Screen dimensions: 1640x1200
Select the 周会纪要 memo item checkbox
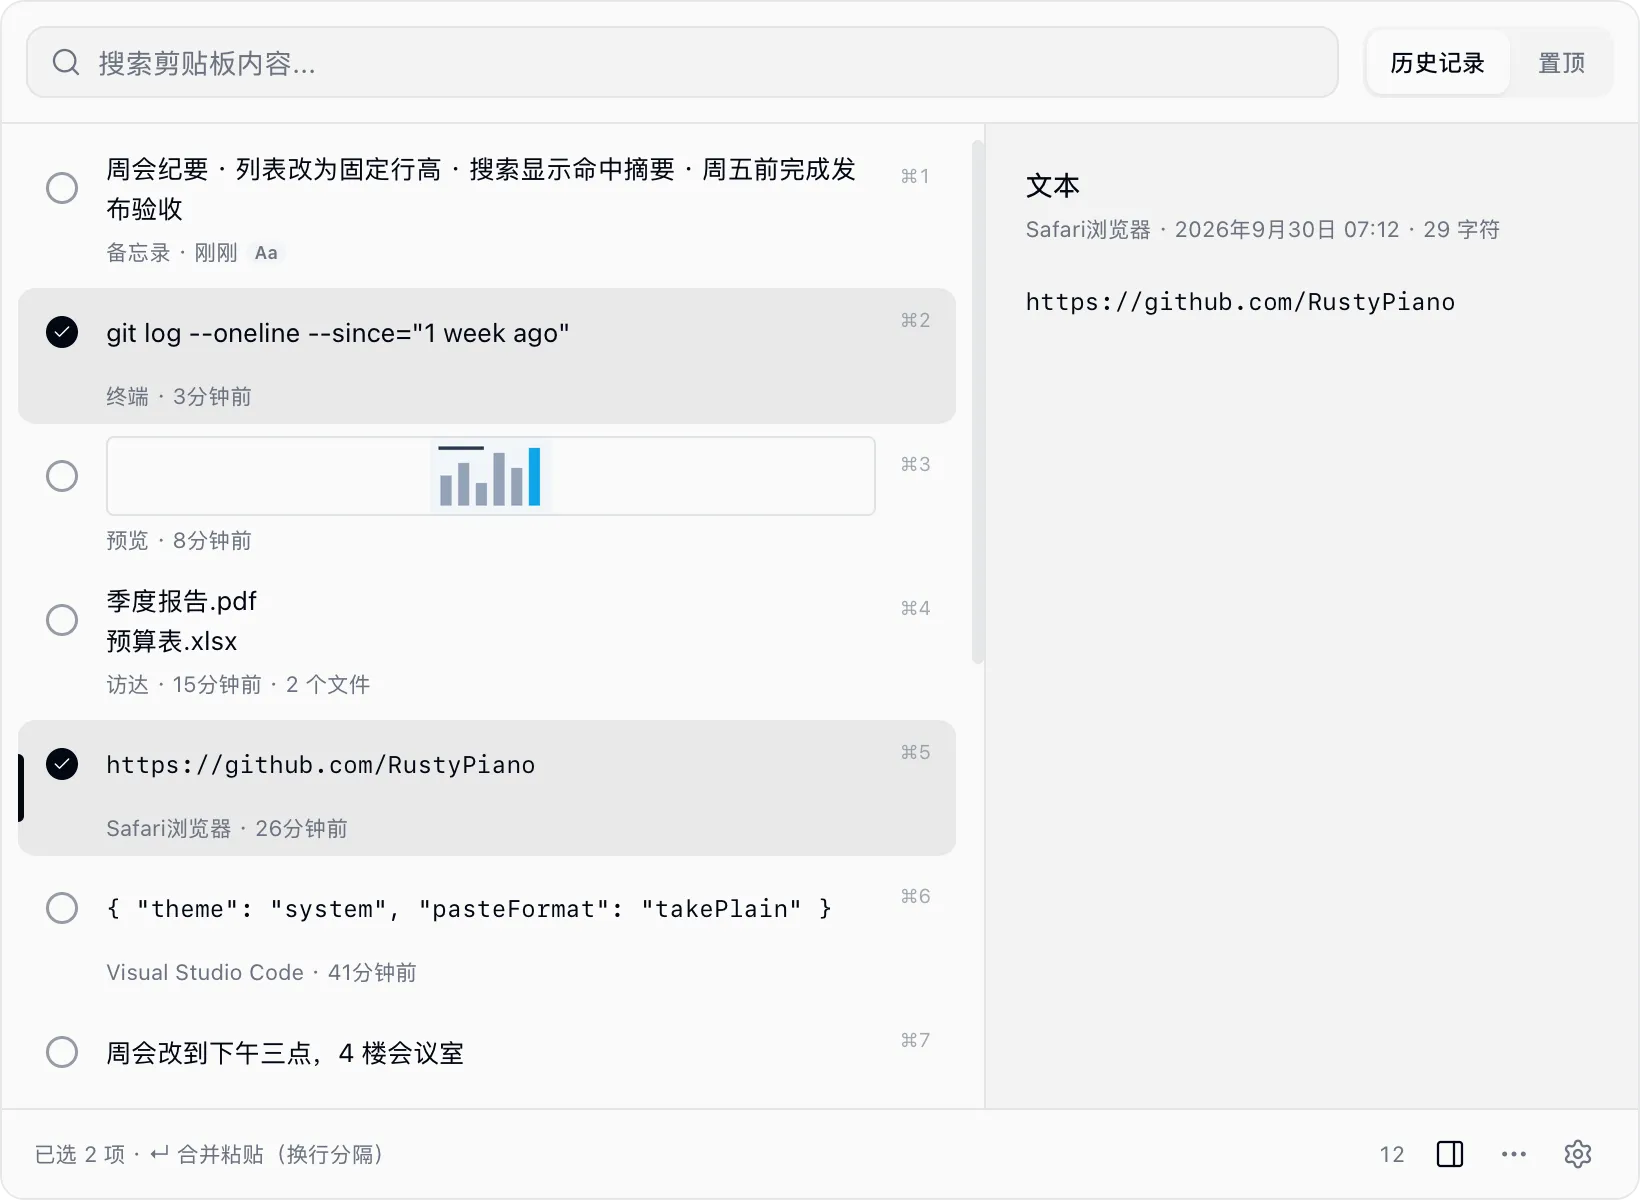point(62,188)
